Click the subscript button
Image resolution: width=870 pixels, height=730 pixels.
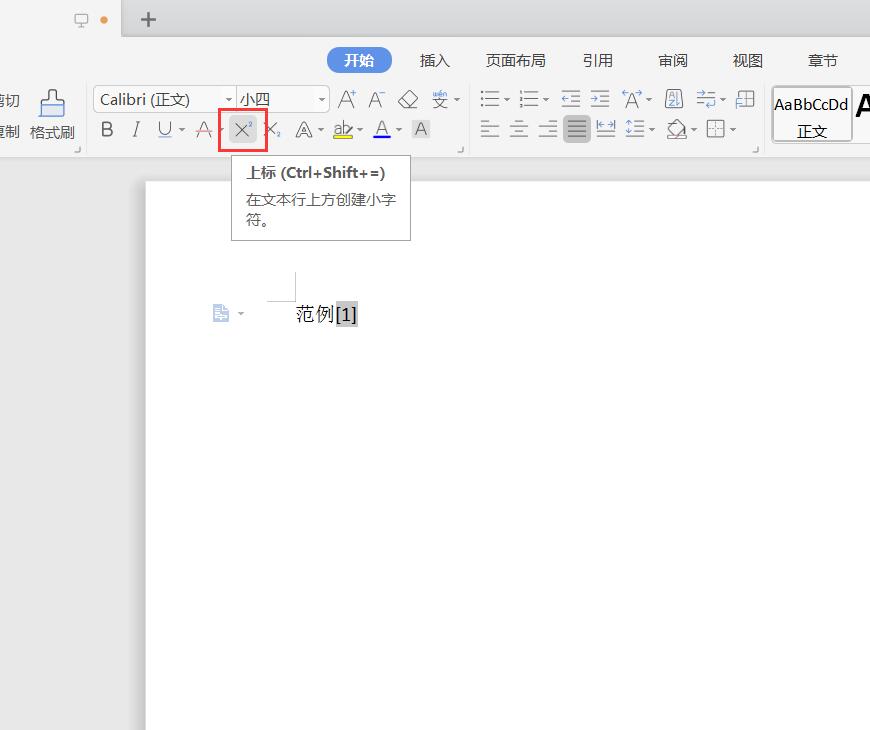[x=272, y=130]
